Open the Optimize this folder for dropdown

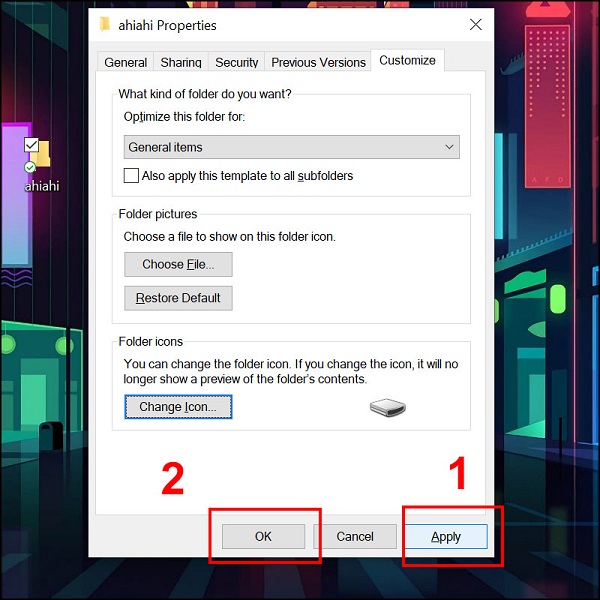[292, 147]
